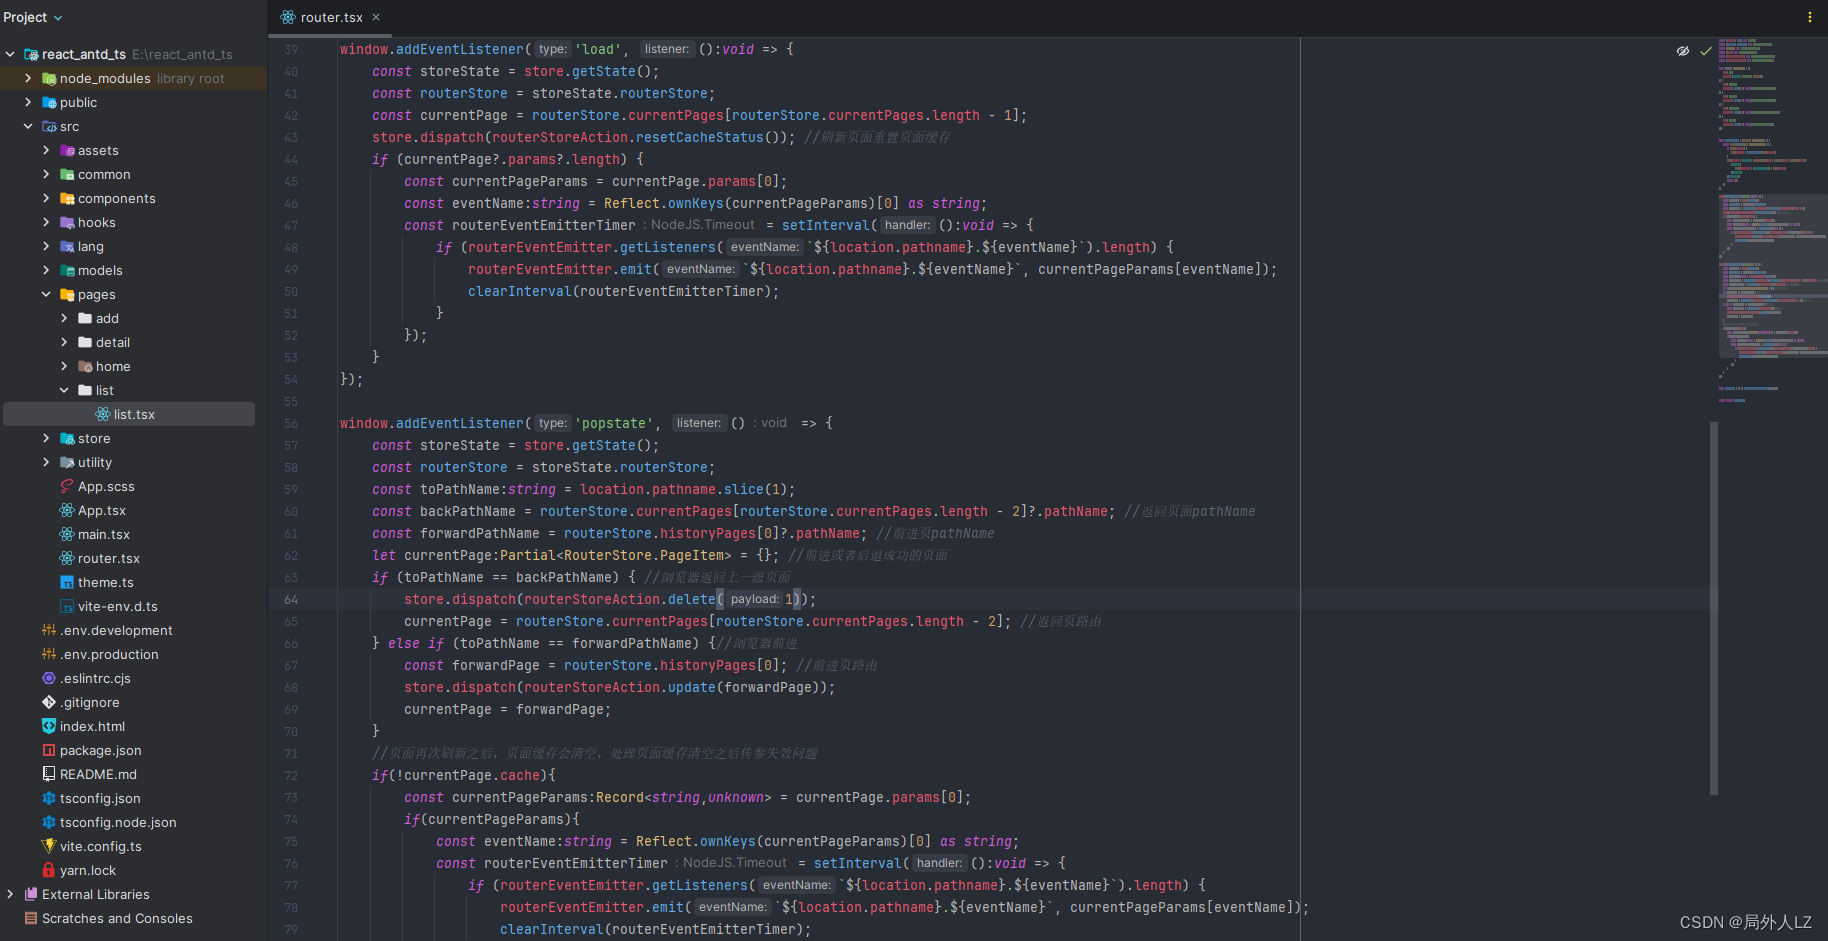Click the .env.development file icon

[x=49, y=630]
